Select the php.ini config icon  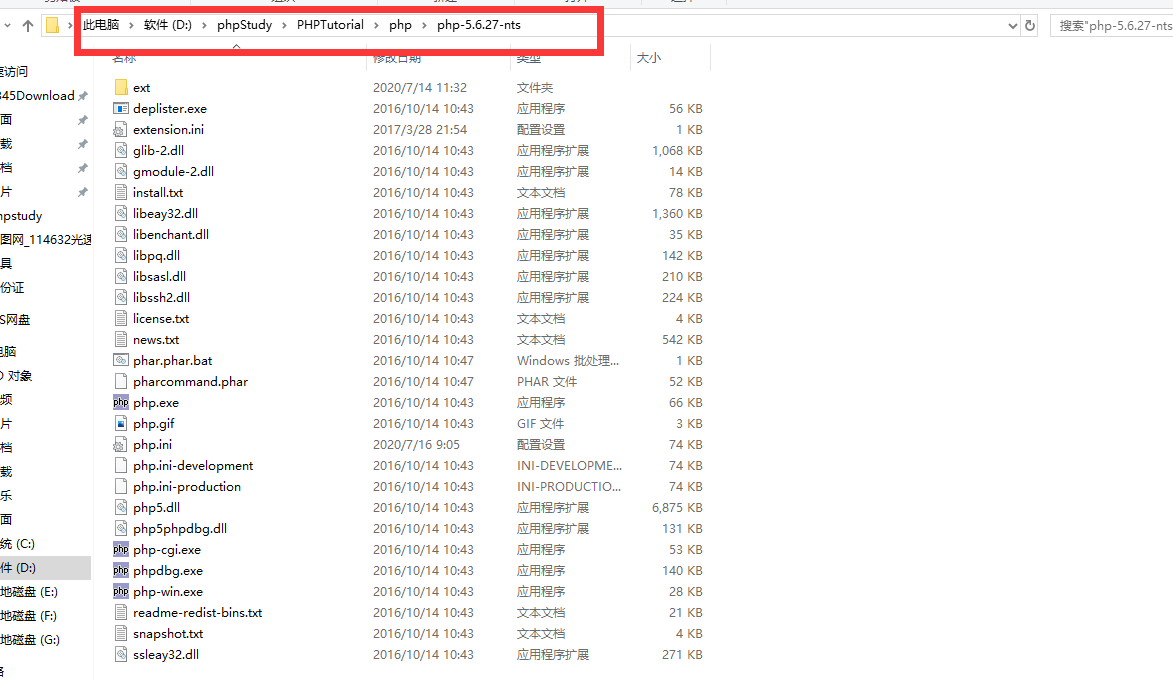[120, 444]
